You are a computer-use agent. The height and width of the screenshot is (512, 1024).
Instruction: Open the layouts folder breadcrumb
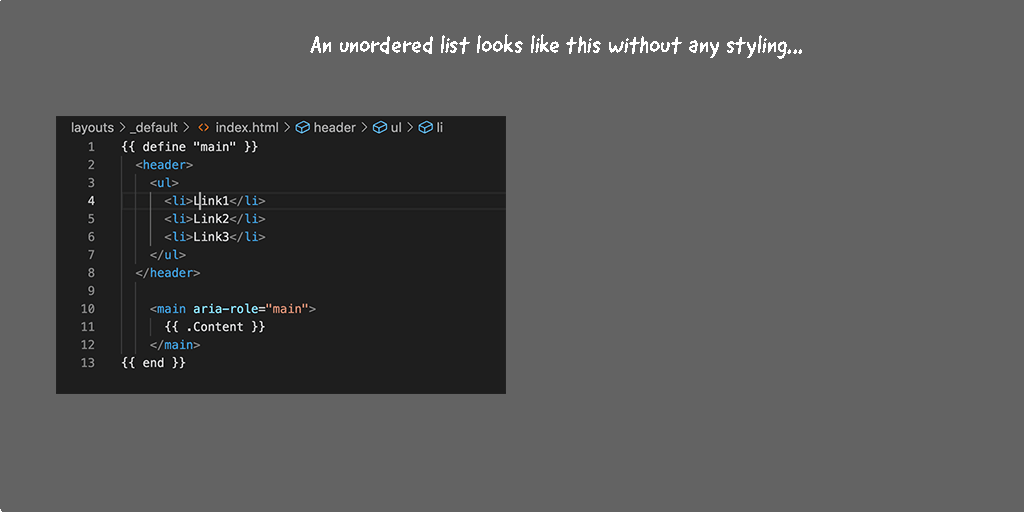point(92,128)
